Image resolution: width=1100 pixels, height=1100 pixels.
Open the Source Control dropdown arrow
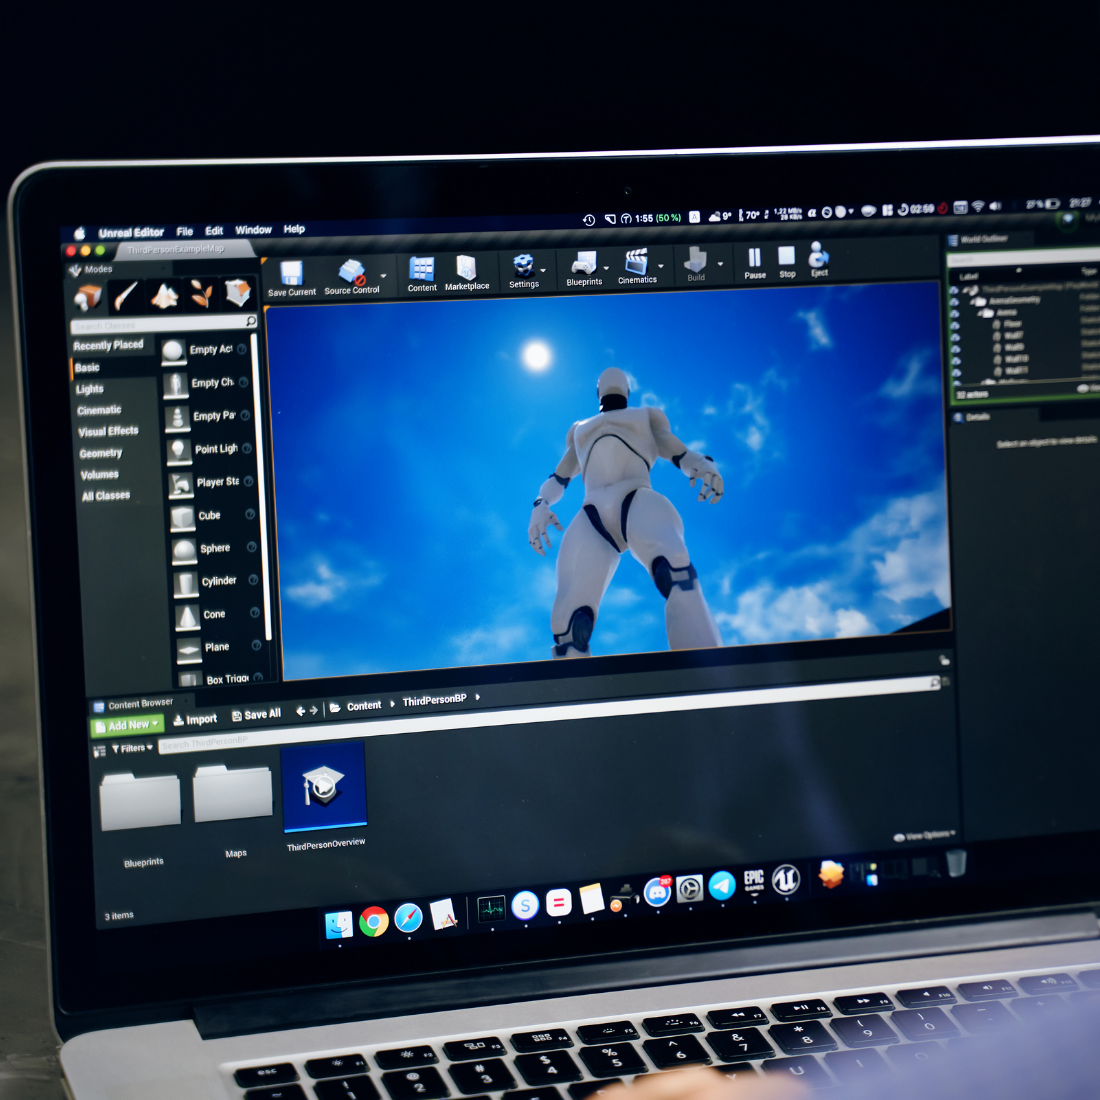click(x=383, y=276)
